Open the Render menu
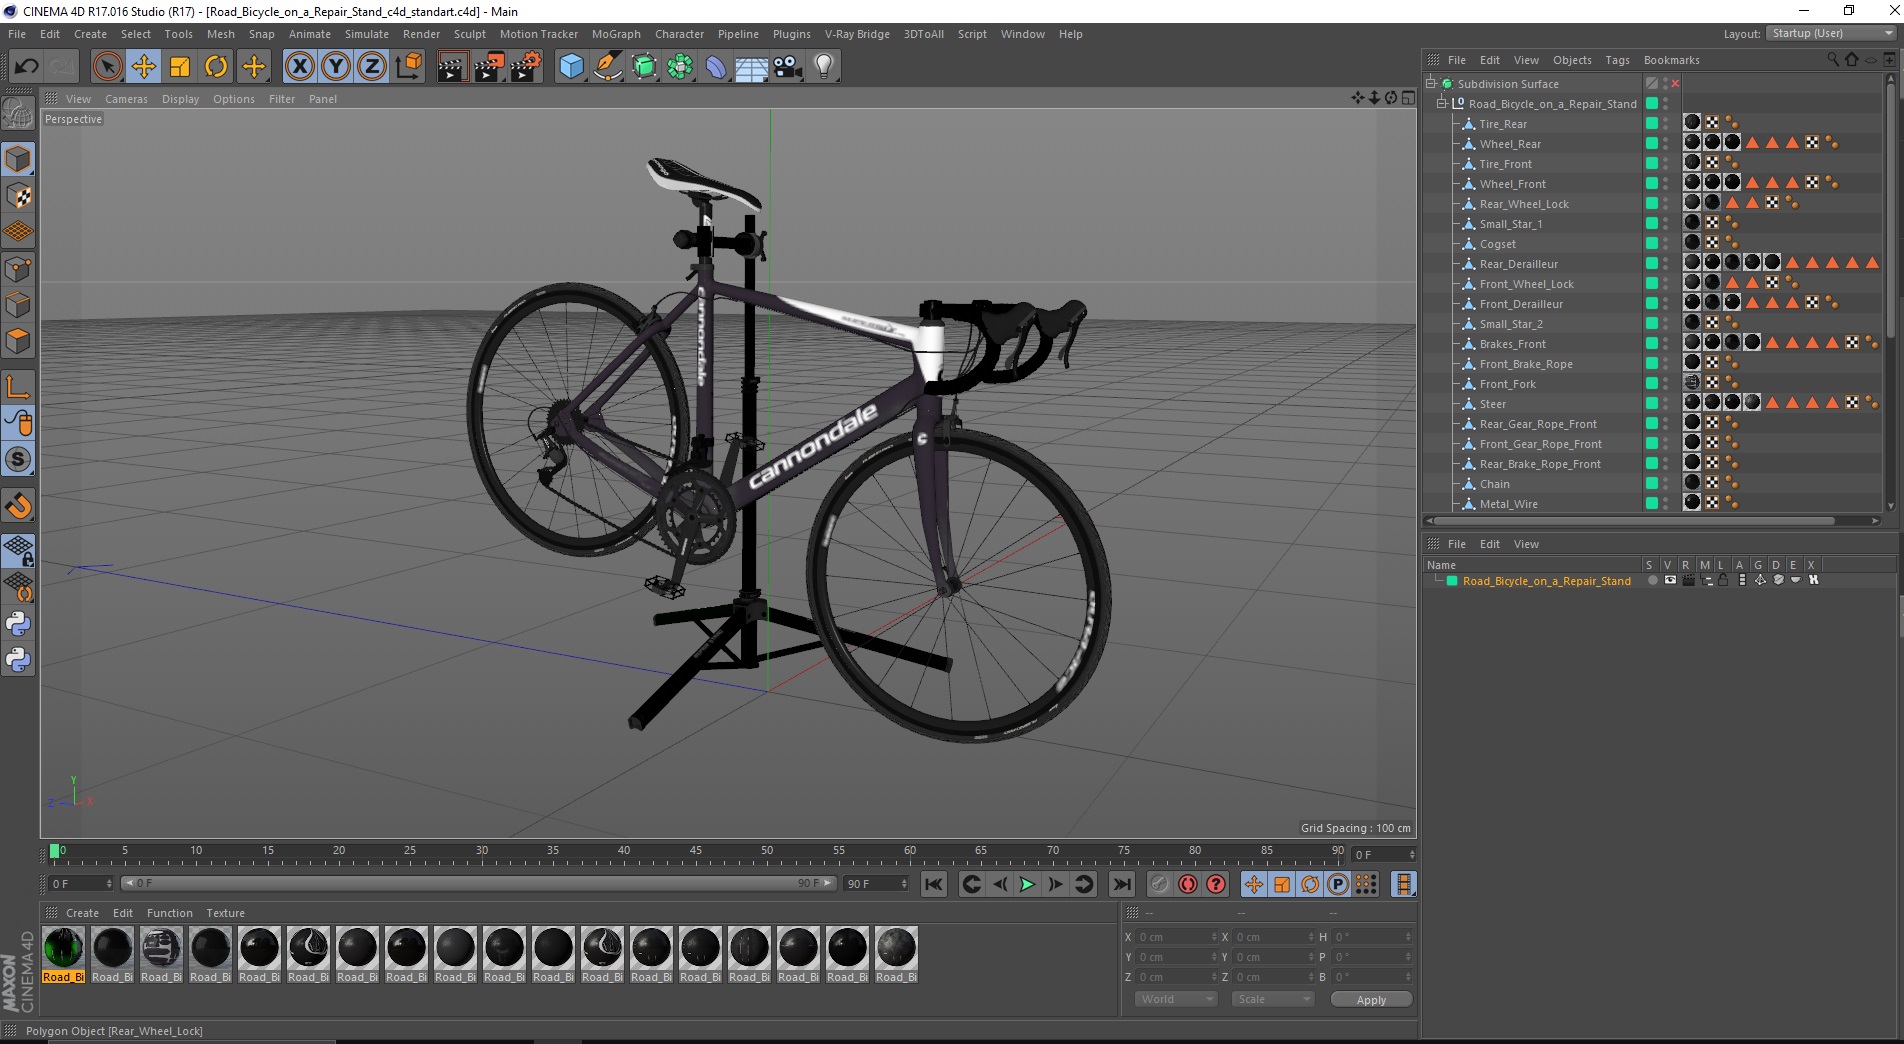This screenshot has height=1044, width=1904. [421, 34]
